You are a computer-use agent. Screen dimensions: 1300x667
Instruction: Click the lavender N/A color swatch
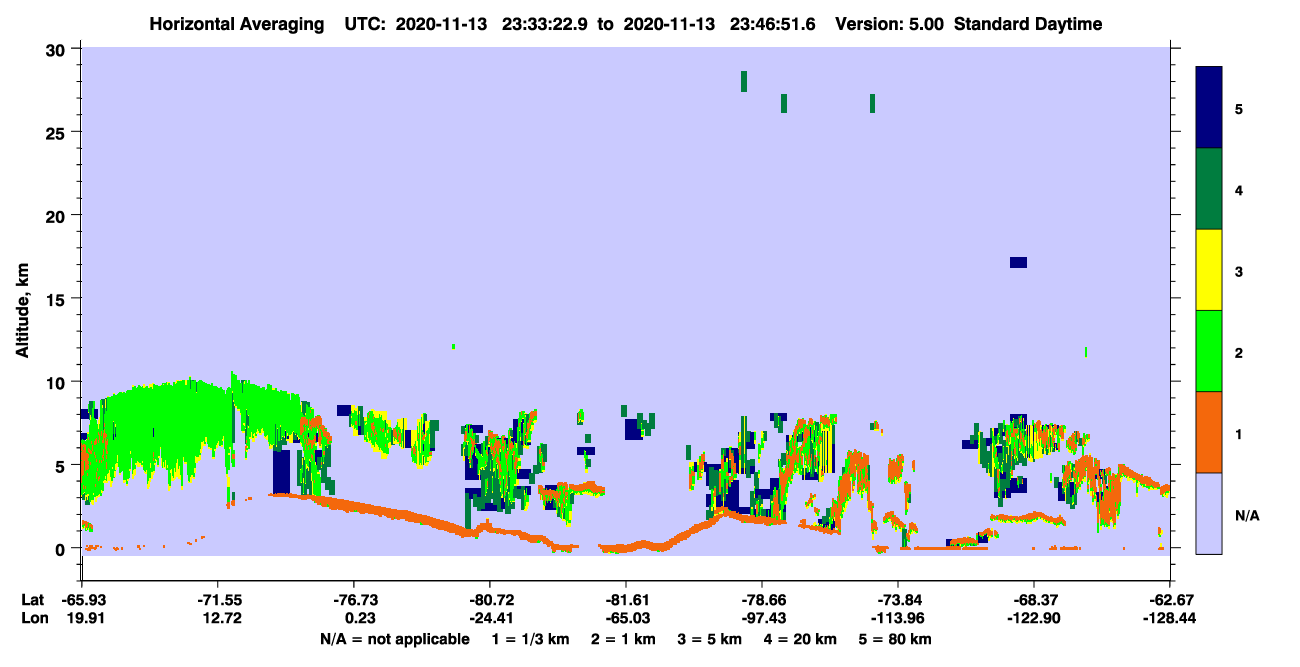[x=1209, y=513]
